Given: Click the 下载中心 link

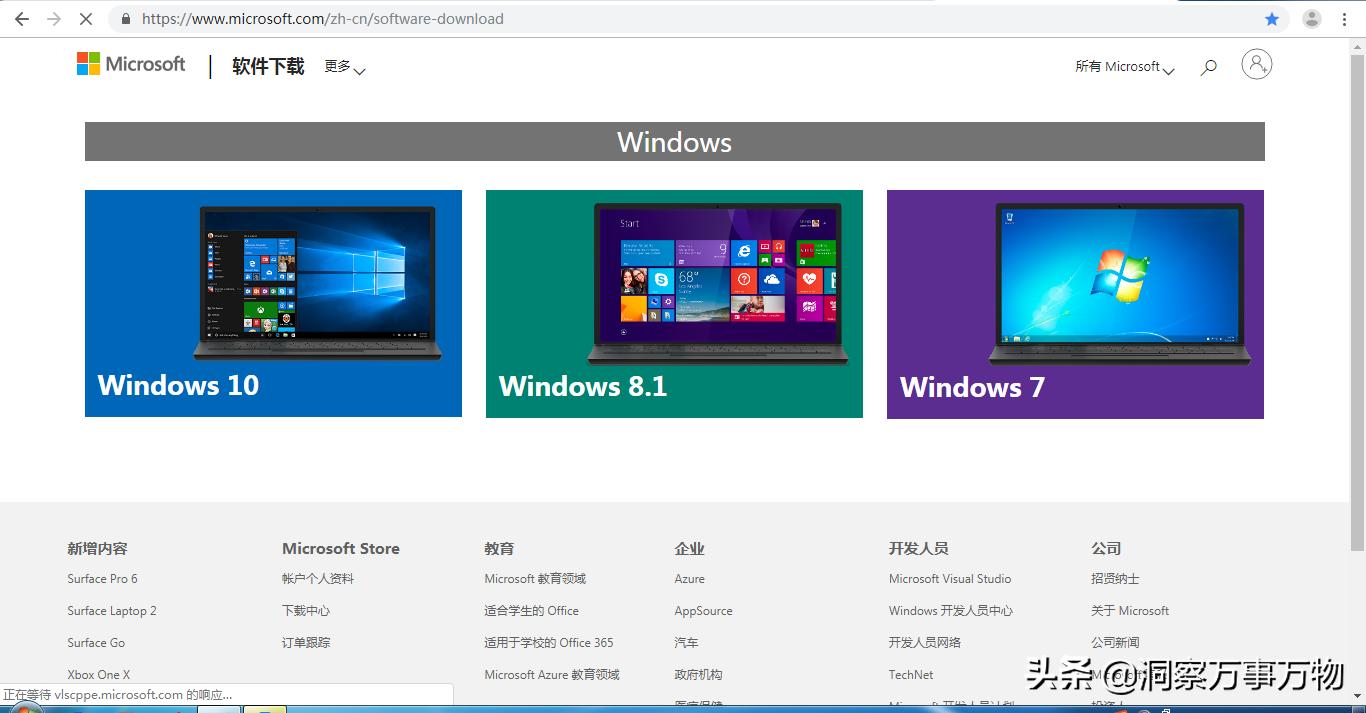Looking at the screenshot, I should [305, 610].
